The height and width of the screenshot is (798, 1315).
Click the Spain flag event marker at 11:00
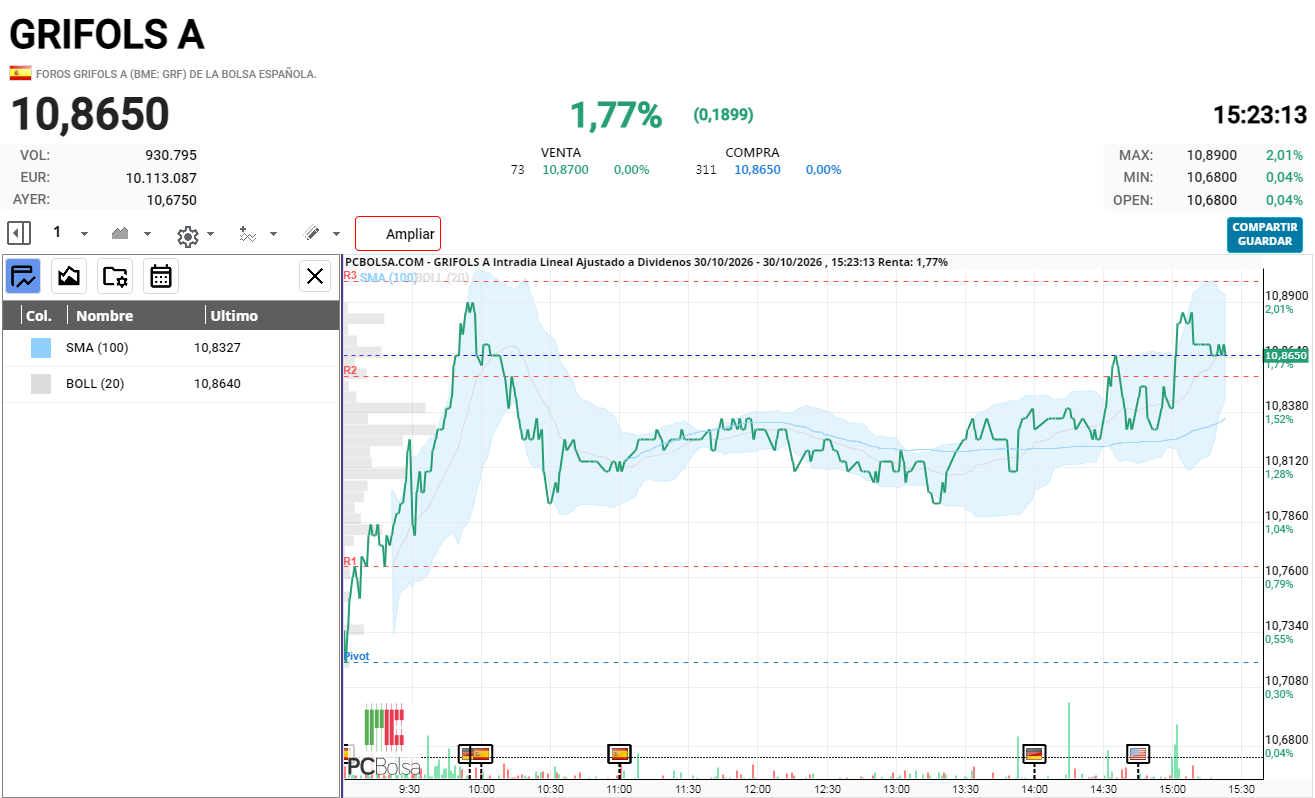(619, 753)
